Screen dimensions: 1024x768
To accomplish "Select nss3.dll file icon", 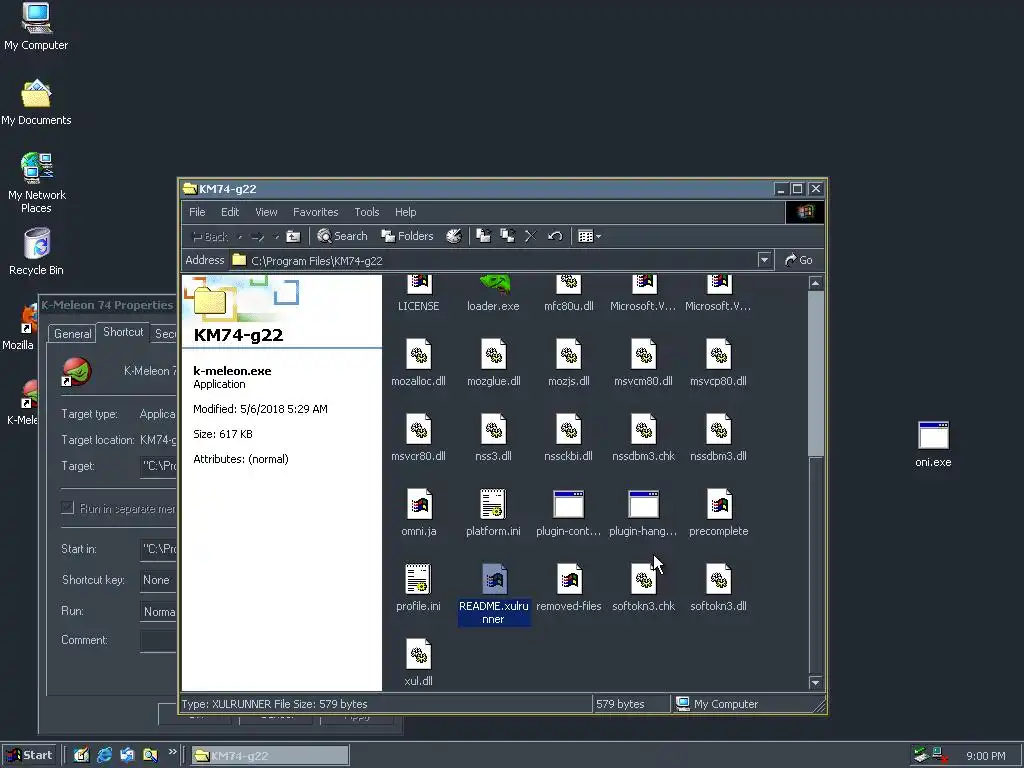I will coord(494,430).
